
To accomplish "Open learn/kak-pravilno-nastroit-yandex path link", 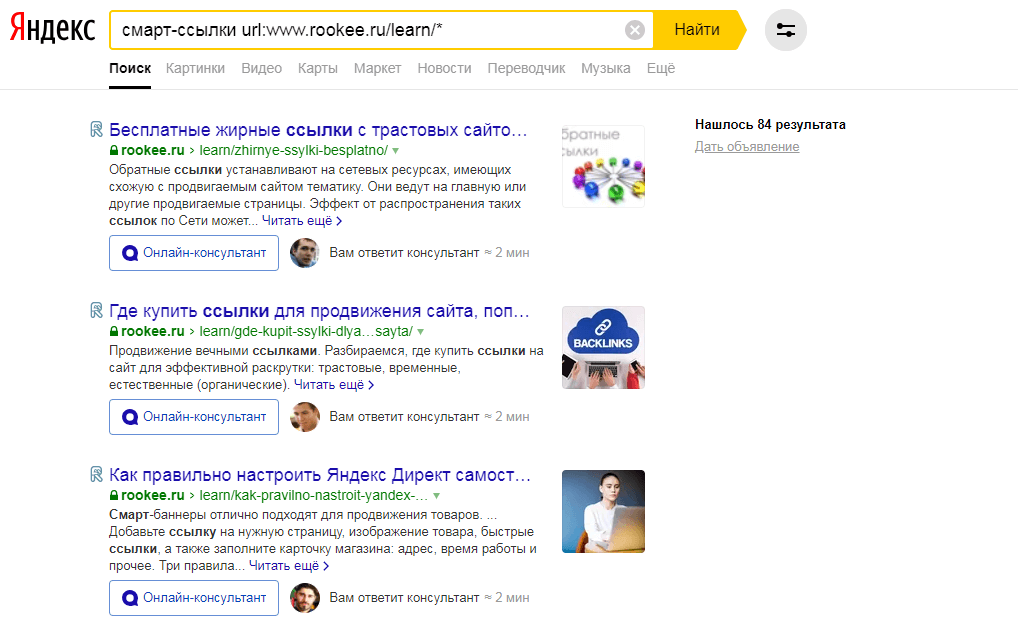I will coord(314,495).
